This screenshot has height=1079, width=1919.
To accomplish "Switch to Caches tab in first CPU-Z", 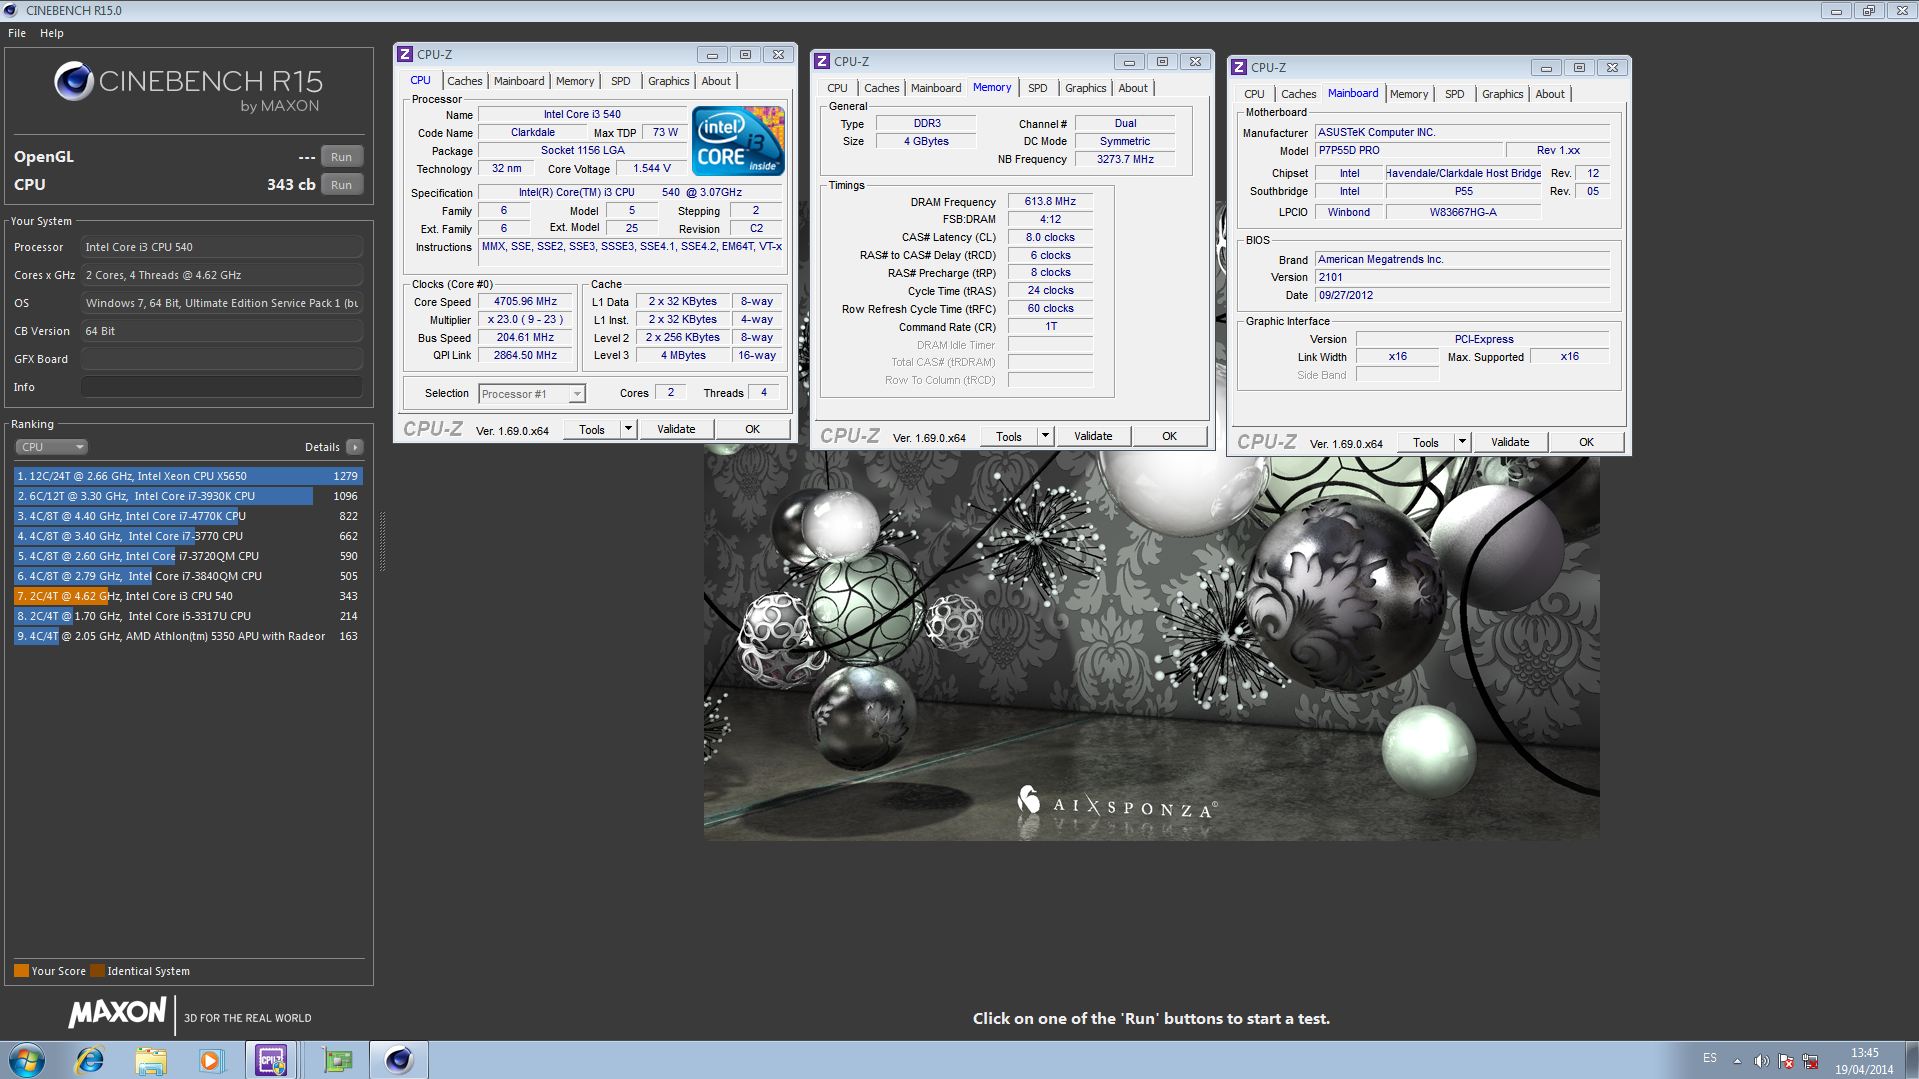I will (464, 81).
